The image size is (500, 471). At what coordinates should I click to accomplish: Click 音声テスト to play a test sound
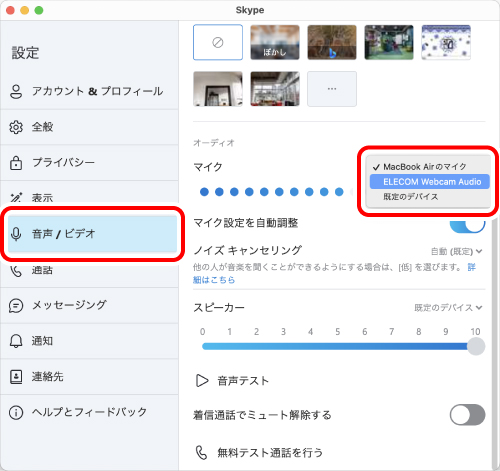click(232, 381)
